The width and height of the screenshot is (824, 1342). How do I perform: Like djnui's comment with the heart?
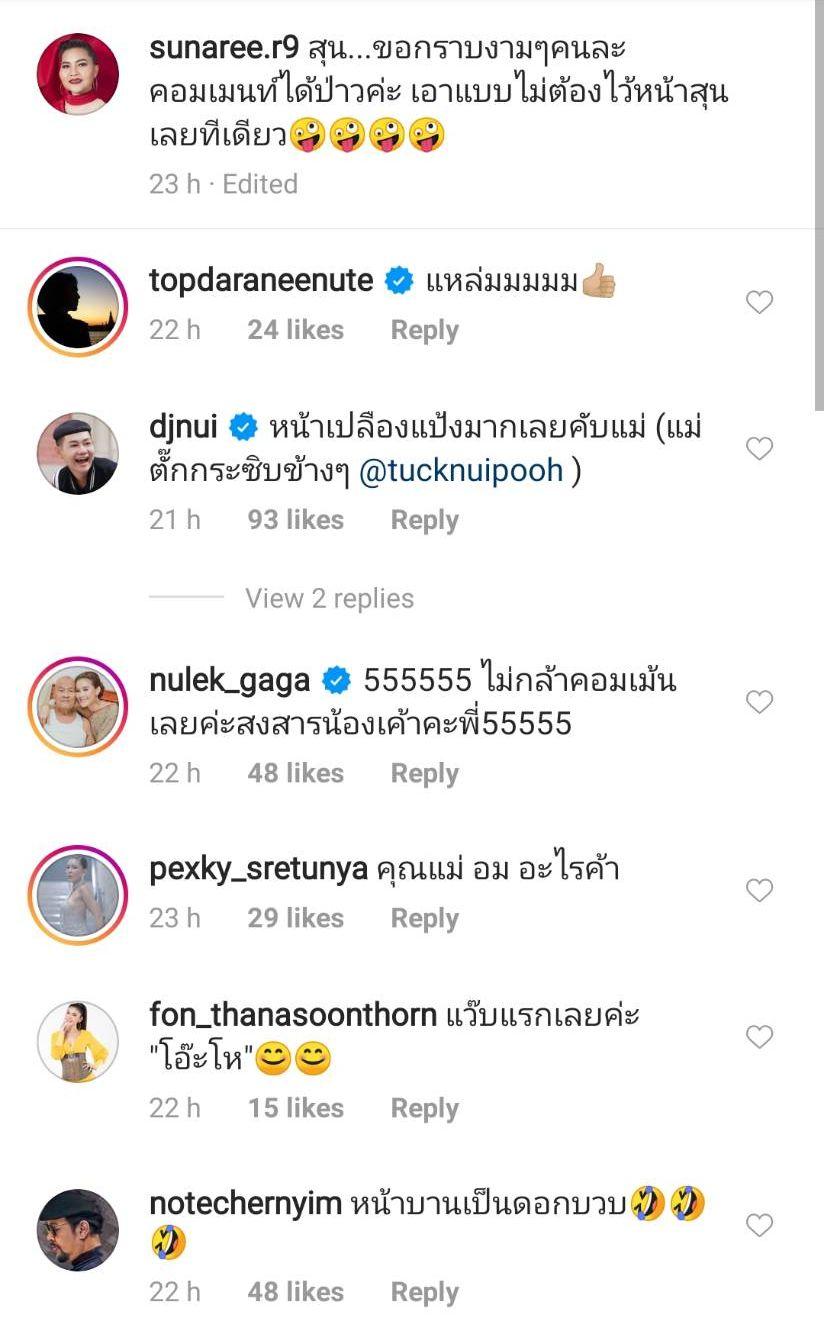tap(760, 449)
